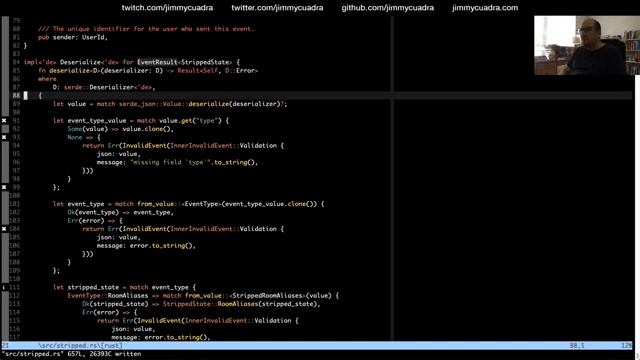Click the 'let stripped_state = match event_type' line

124,287
